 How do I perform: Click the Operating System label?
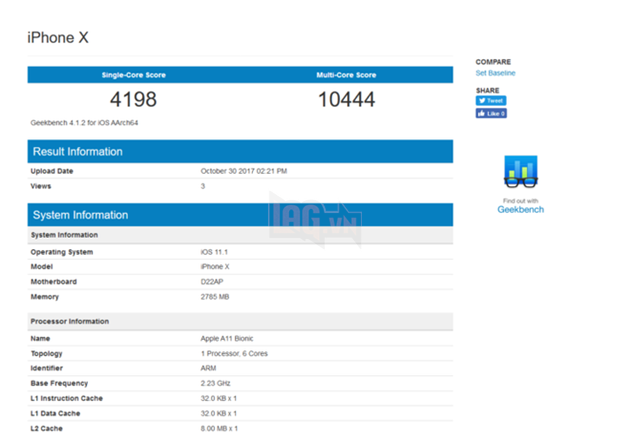(62, 252)
